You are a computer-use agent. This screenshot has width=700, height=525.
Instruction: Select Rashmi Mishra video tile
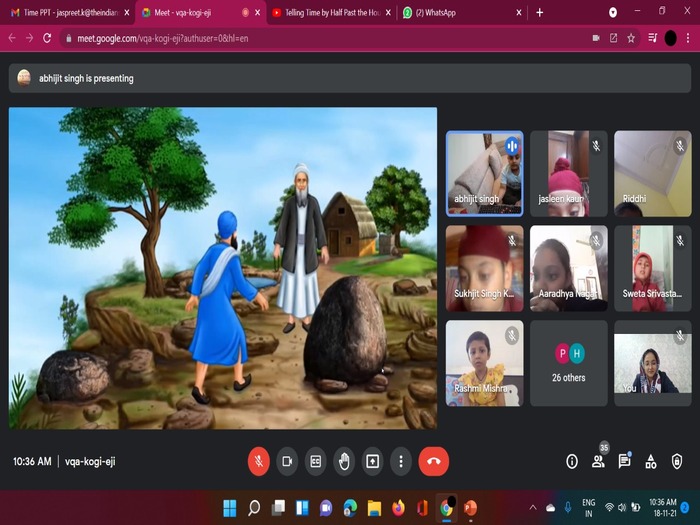click(484, 363)
